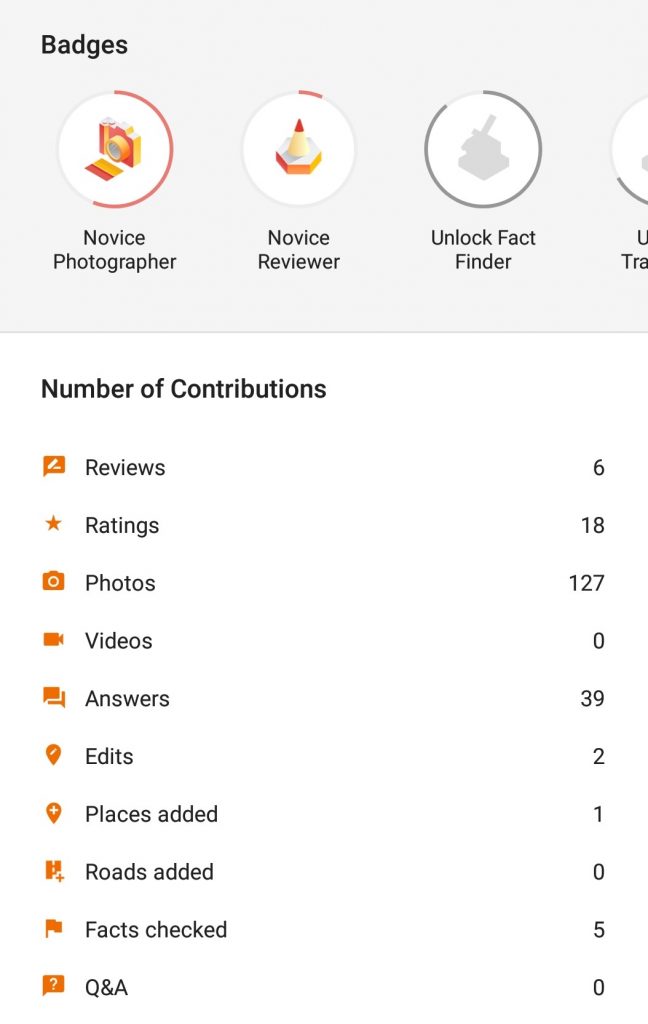648x1024 pixels.
Task: Click the Photos camera icon
Action: (x=54, y=581)
